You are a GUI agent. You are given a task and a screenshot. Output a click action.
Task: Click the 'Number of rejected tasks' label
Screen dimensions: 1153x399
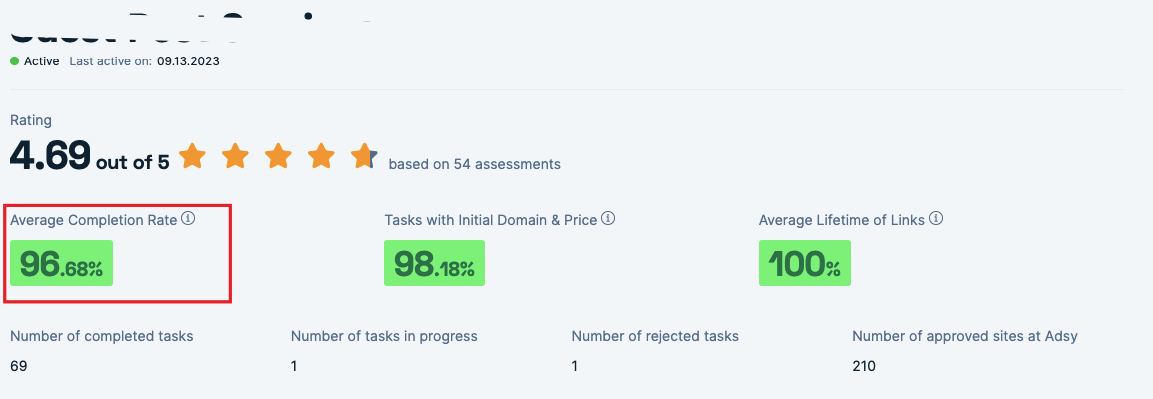click(655, 337)
